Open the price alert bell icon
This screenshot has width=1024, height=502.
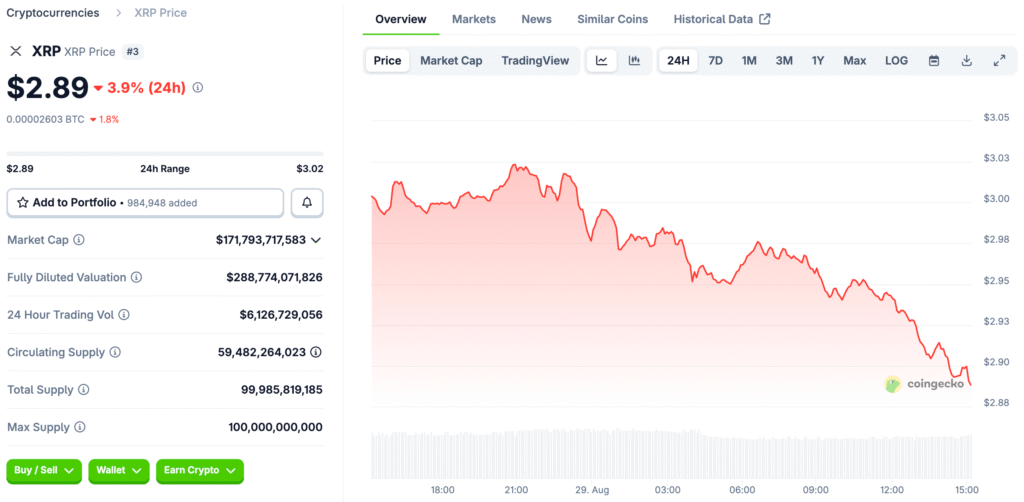(307, 202)
